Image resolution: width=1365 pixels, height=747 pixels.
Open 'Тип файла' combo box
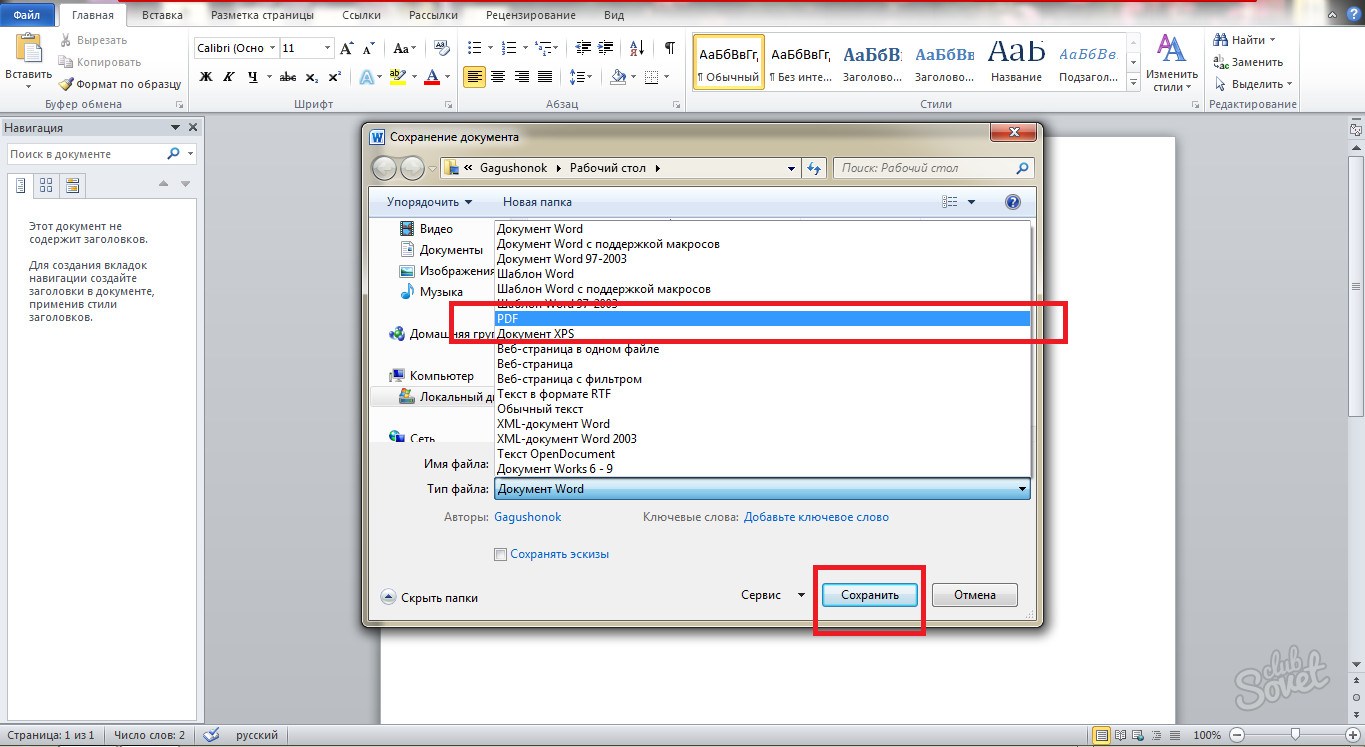pyautogui.click(x=762, y=489)
